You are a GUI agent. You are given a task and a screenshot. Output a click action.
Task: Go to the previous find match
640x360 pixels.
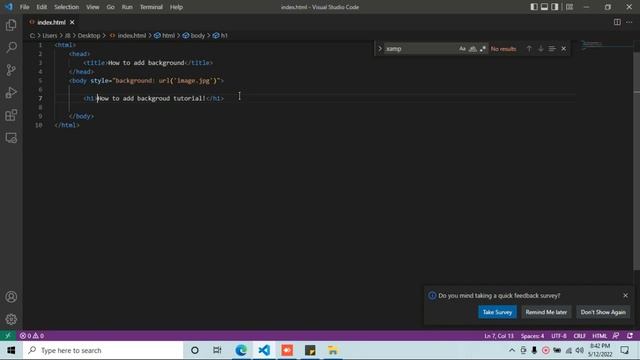[529, 49]
